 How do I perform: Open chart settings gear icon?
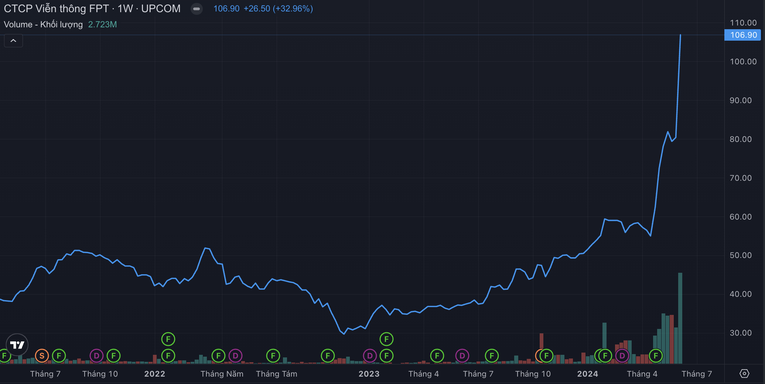pos(744,373)
